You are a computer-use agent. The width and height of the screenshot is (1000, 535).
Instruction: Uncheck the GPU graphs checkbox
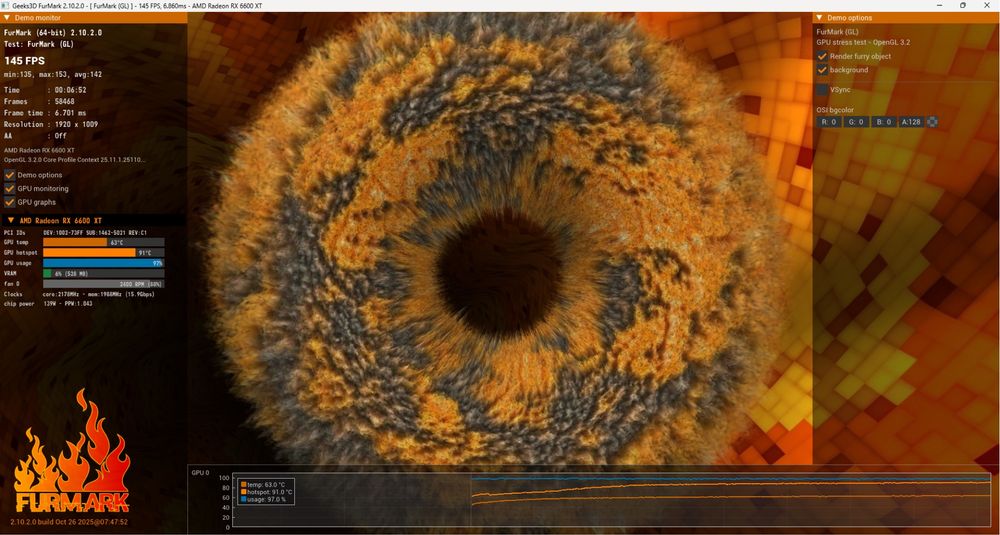click(x=10, y=202)
